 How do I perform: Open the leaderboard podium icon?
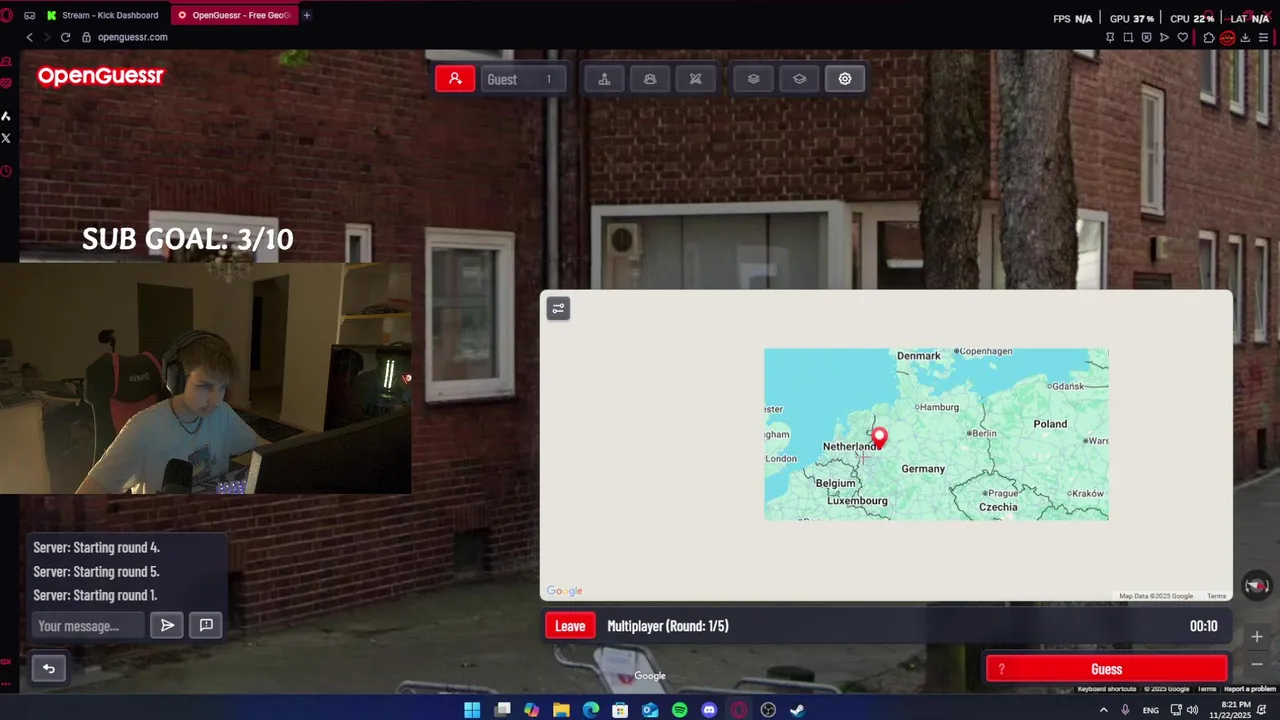604,79
